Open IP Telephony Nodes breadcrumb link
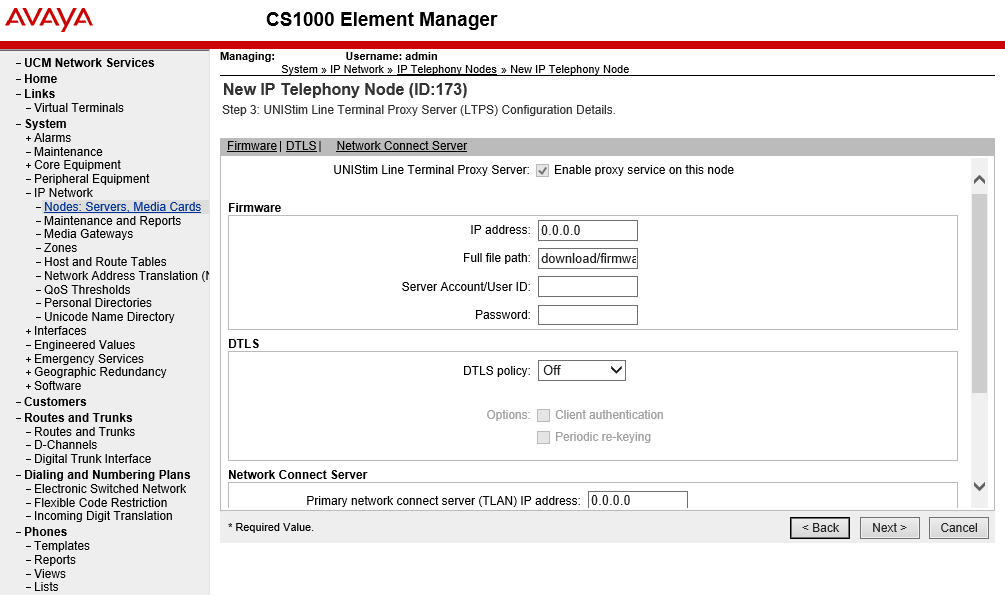 coord(447,69)
